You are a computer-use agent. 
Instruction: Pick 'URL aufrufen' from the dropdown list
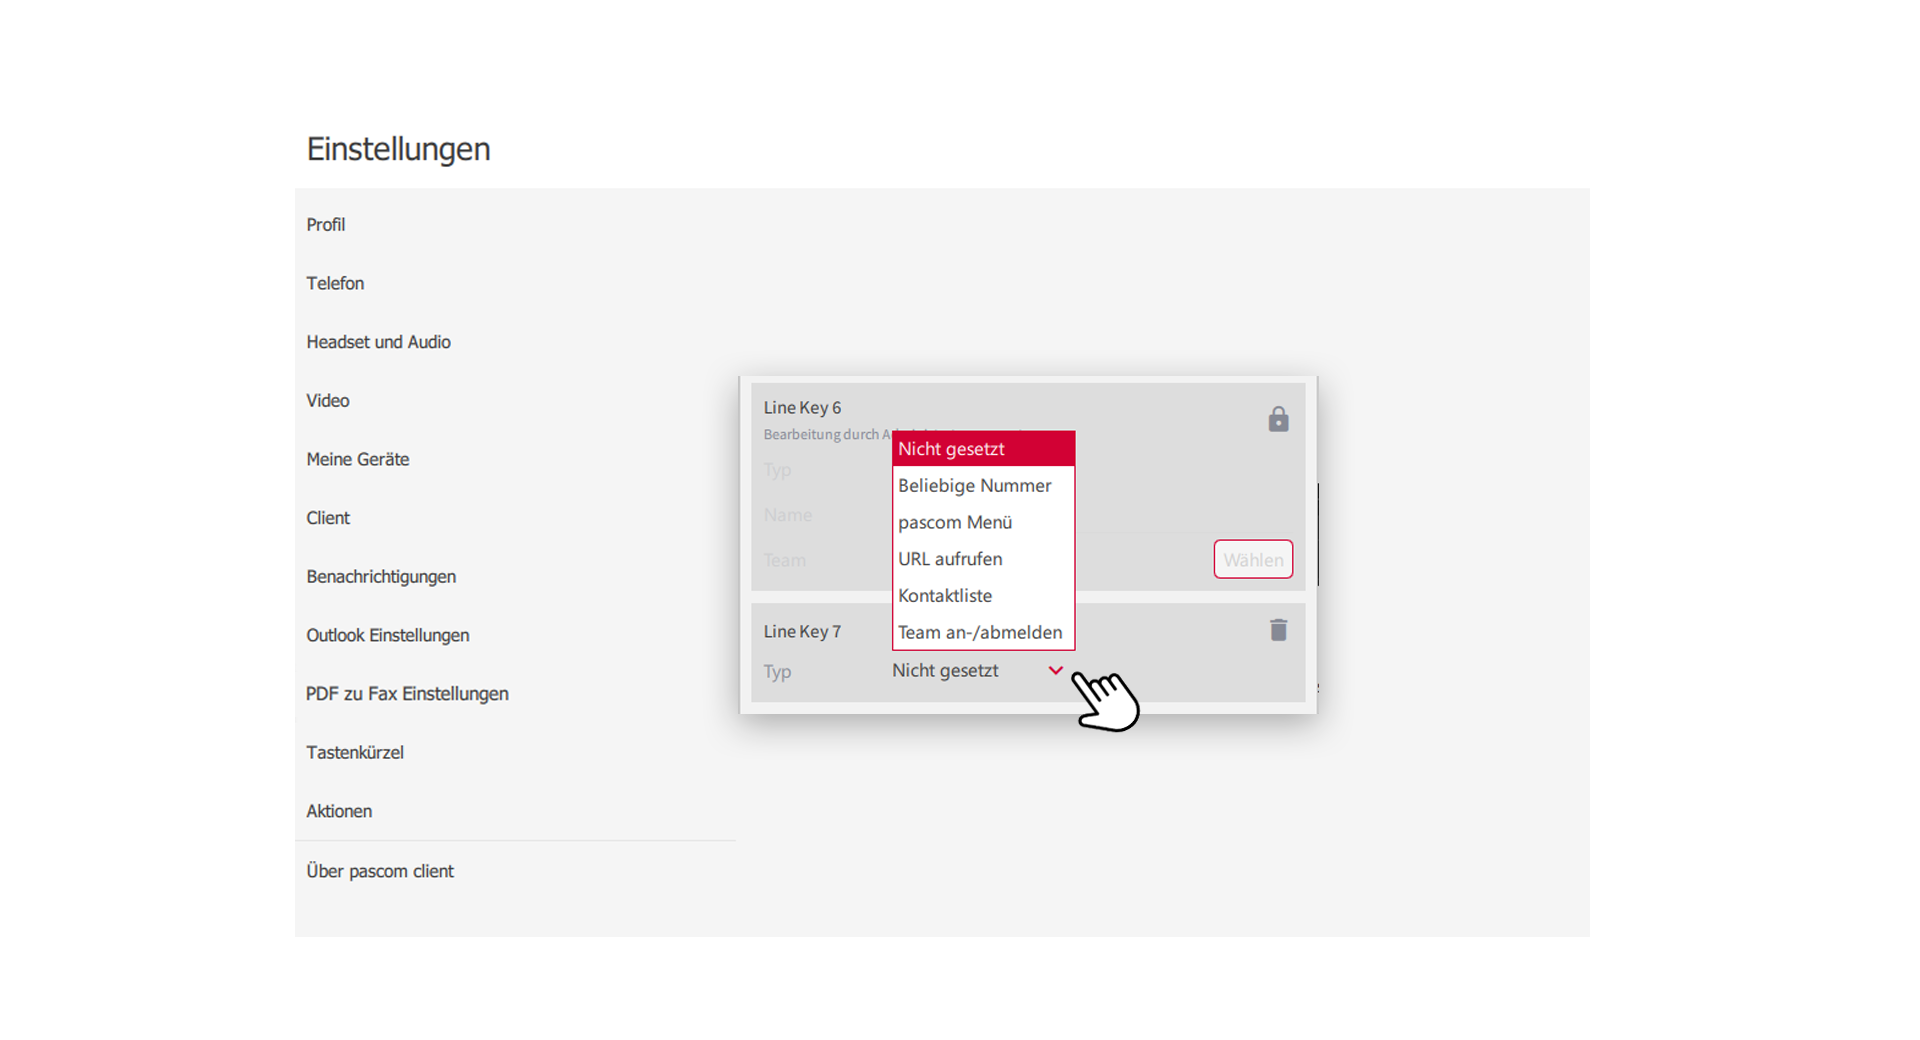tap(983, 559)
